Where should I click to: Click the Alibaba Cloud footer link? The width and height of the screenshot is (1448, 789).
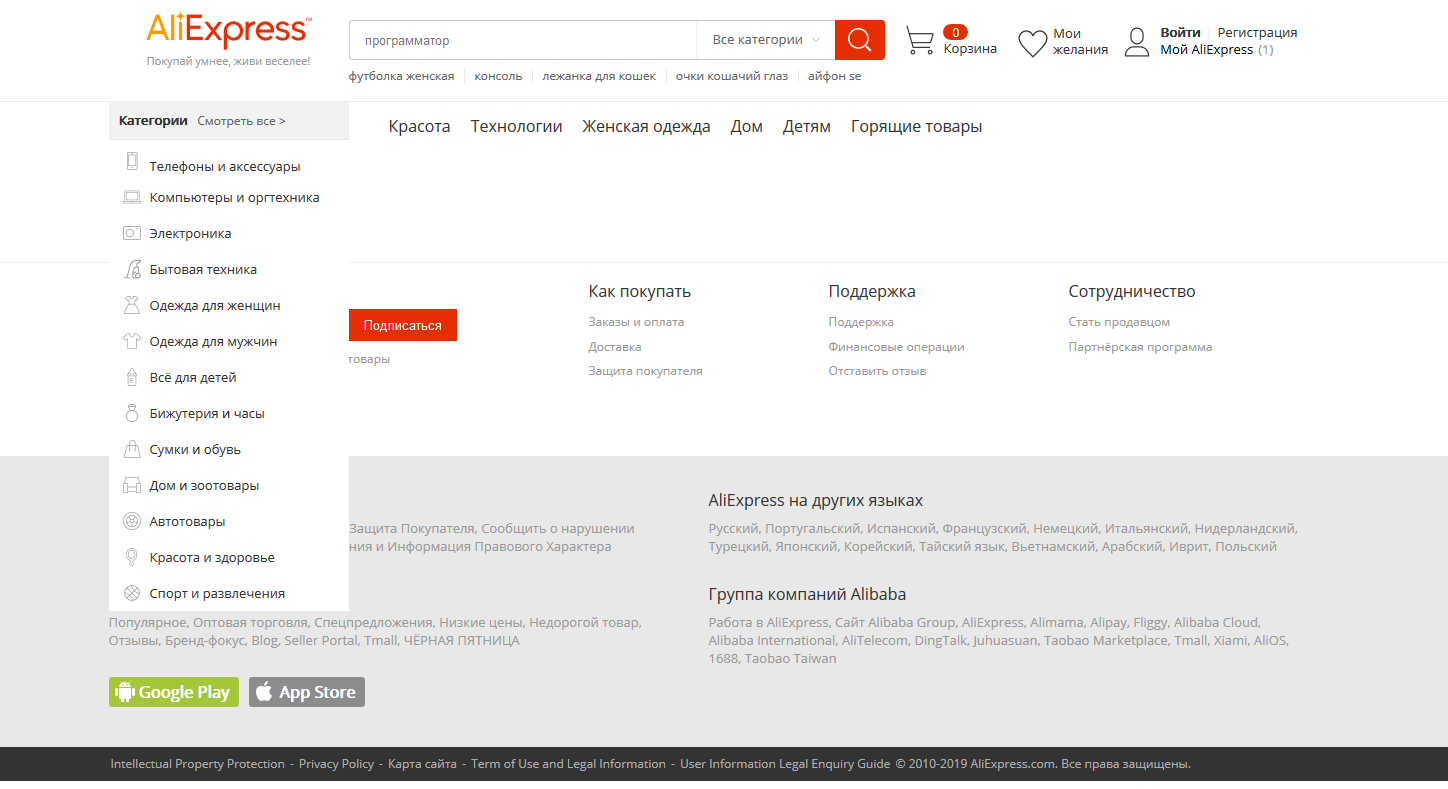coord(1216,622)
